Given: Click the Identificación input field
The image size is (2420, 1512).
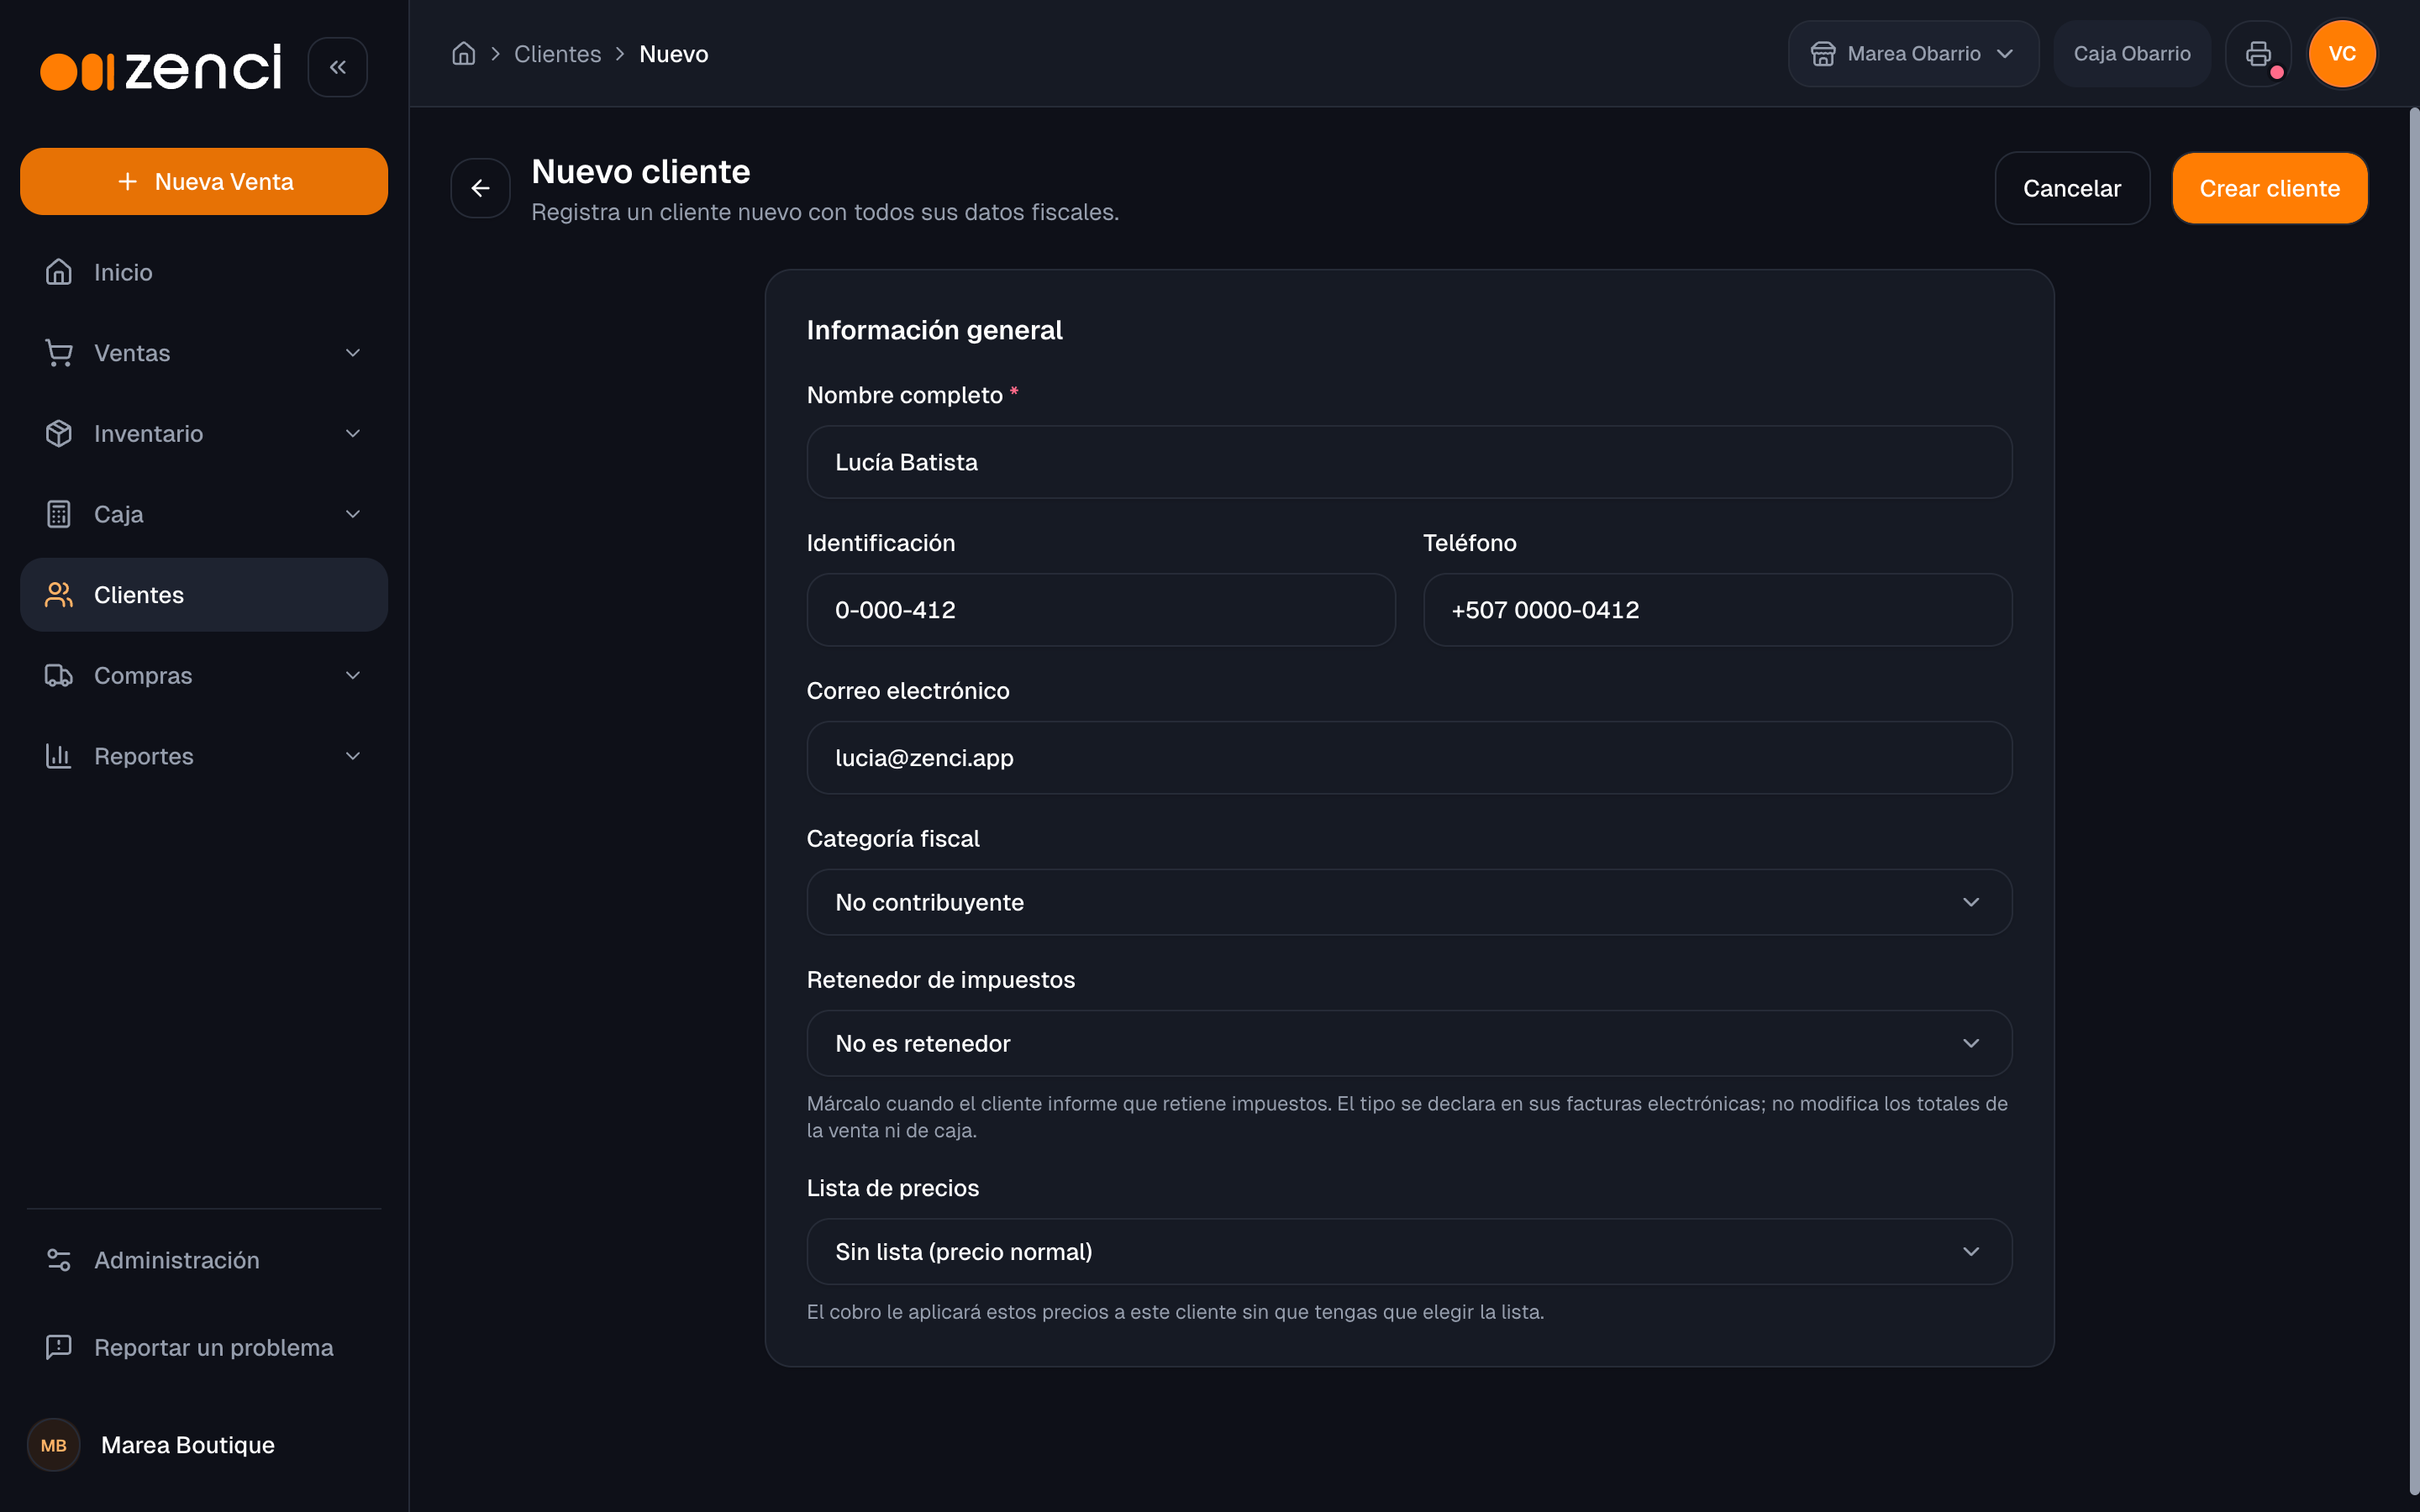Looking at the screenshot, I should pos(1100,610).
